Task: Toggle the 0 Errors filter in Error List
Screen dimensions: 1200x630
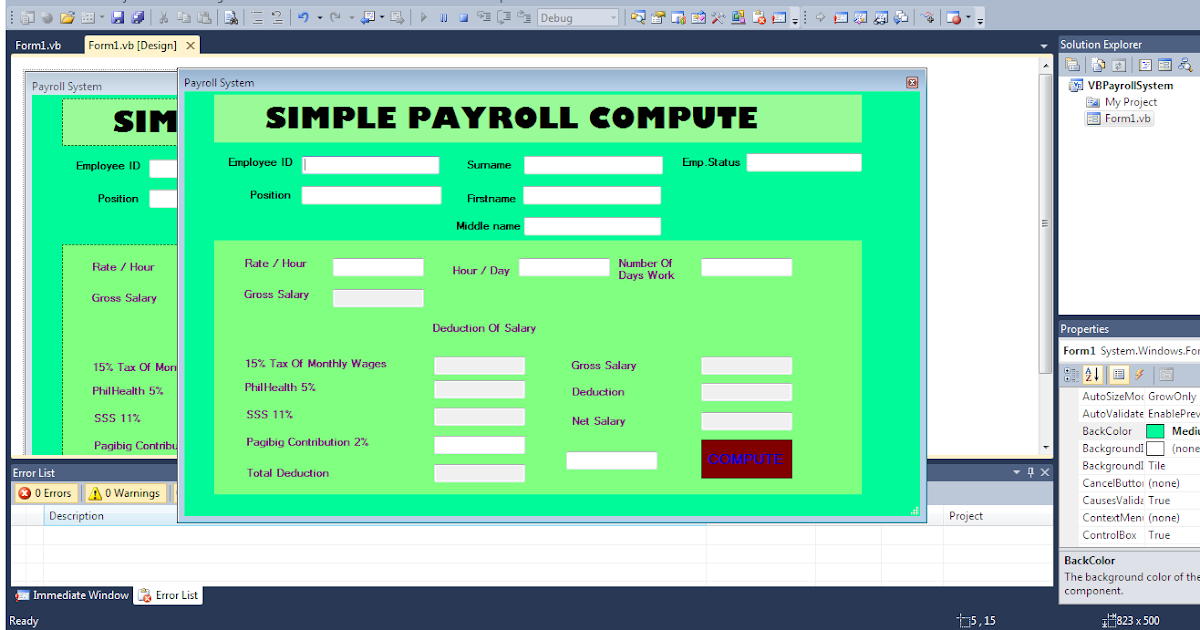Action: (45, 493)
